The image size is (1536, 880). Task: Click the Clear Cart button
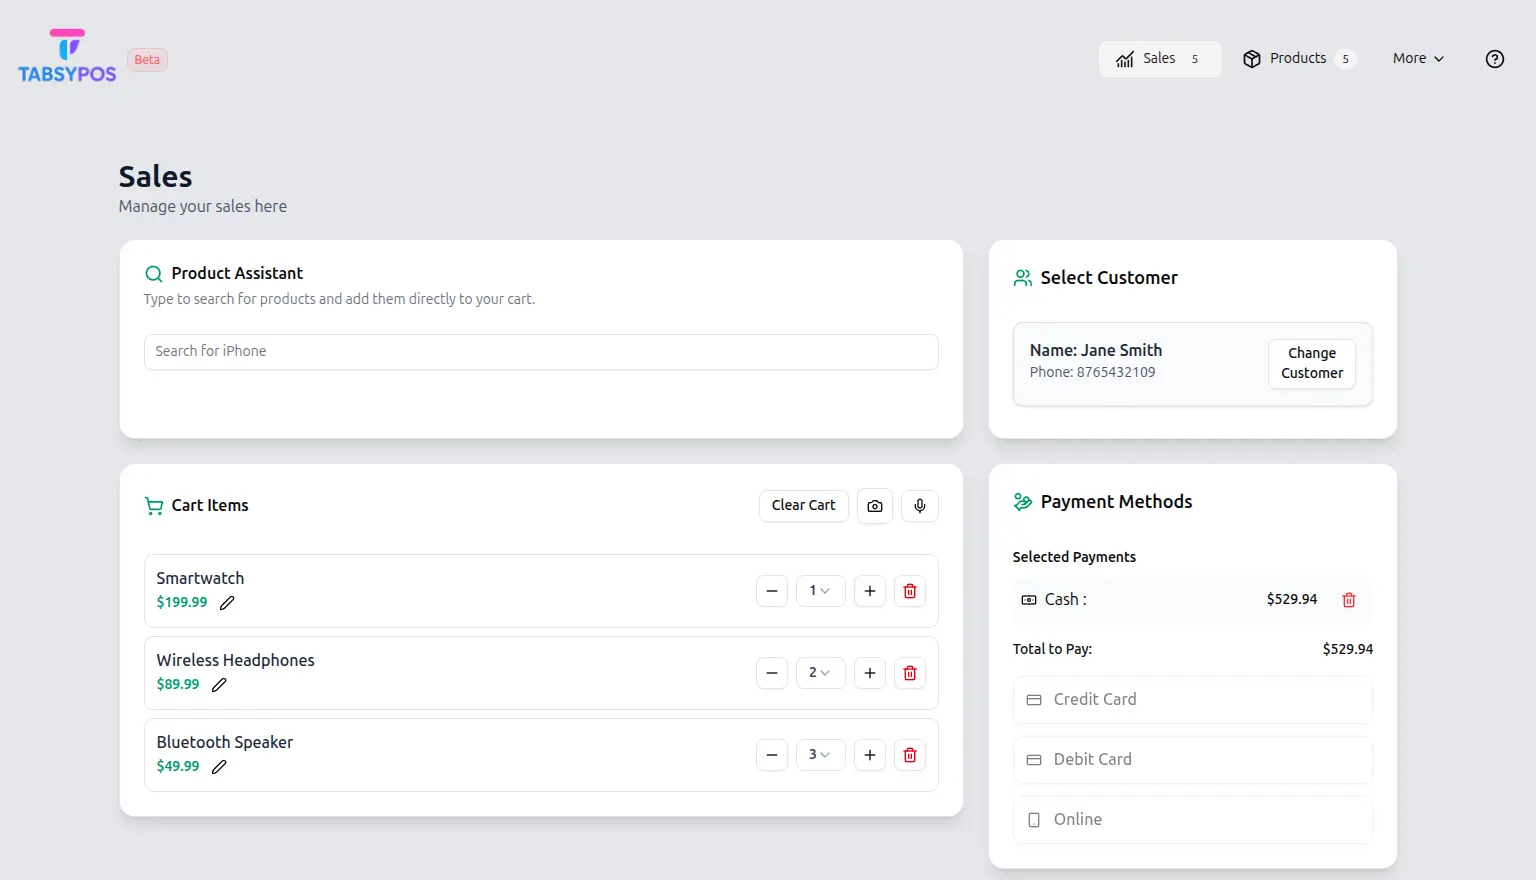click(804, 506)
